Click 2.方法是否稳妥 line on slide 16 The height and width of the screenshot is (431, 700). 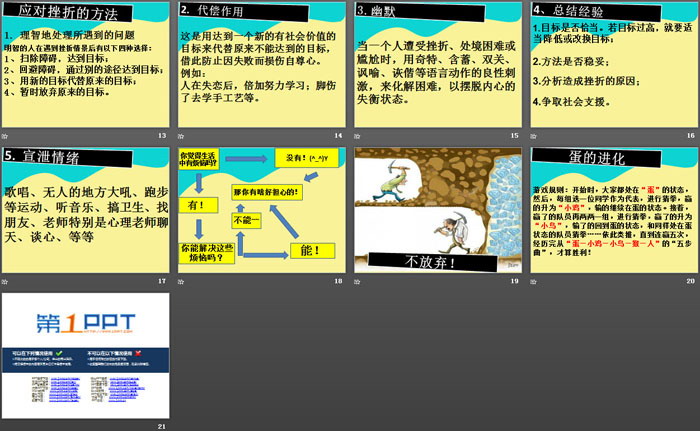571,62
